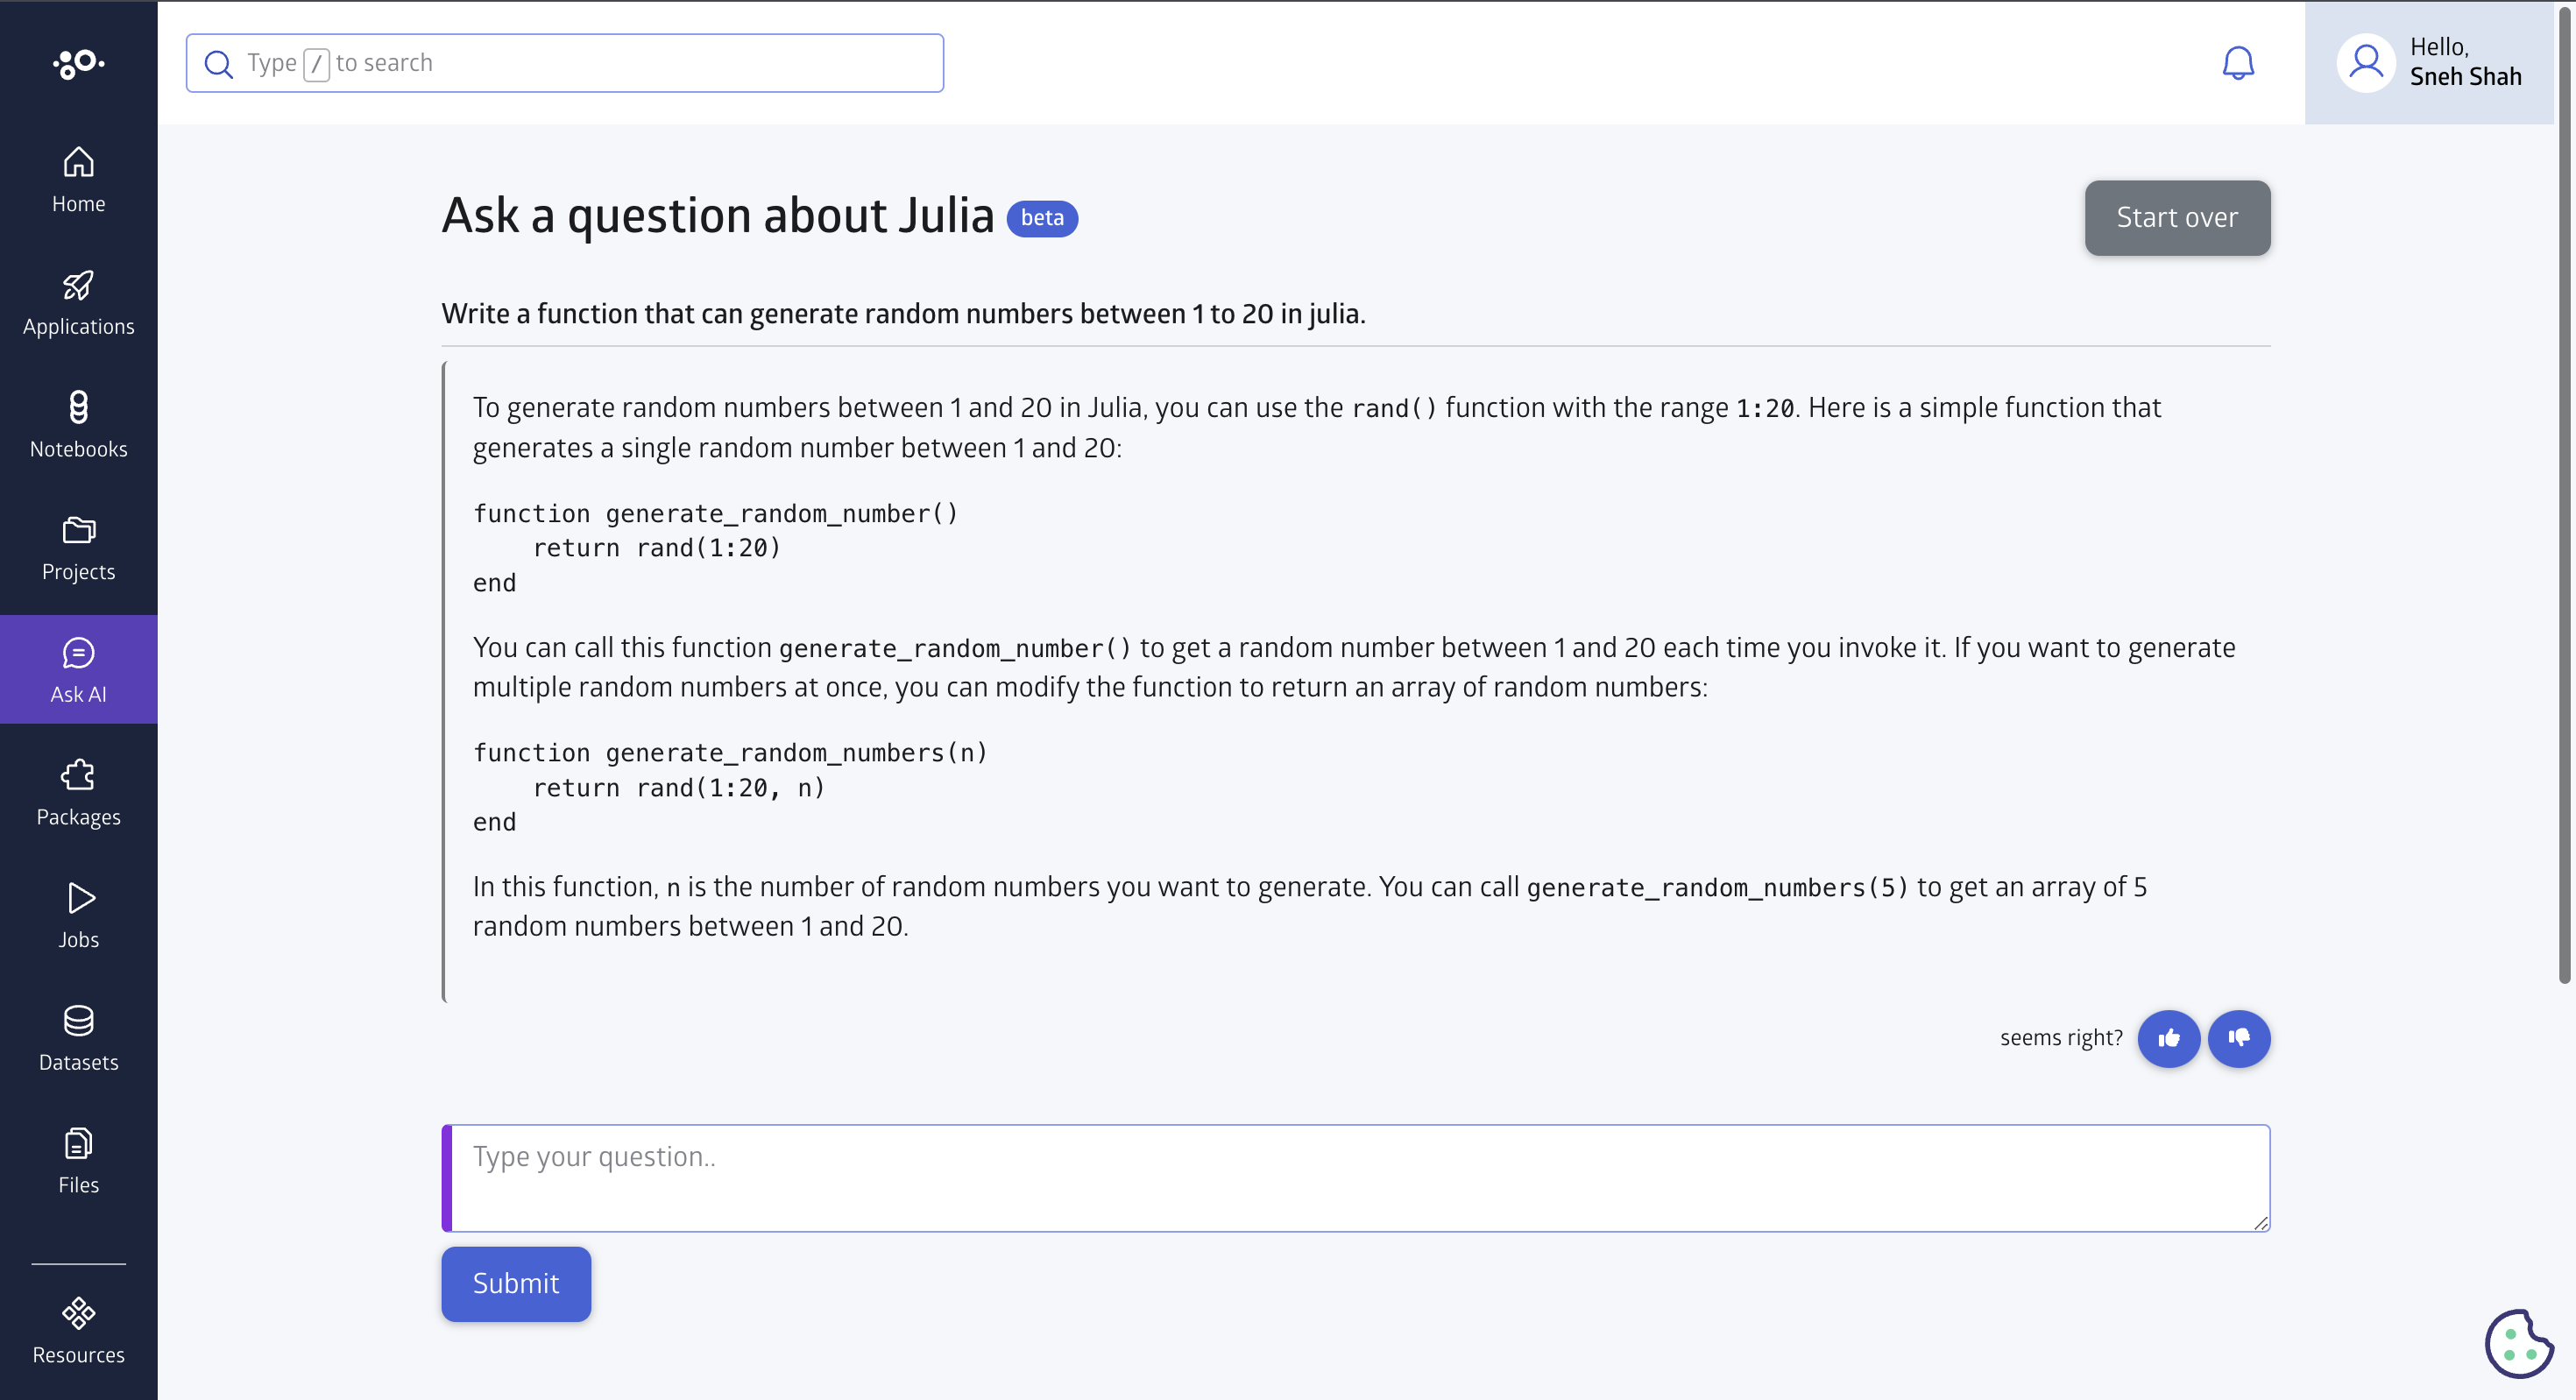Focus the Type to search field
2576x1400 pixels.
tap(565, 63)
